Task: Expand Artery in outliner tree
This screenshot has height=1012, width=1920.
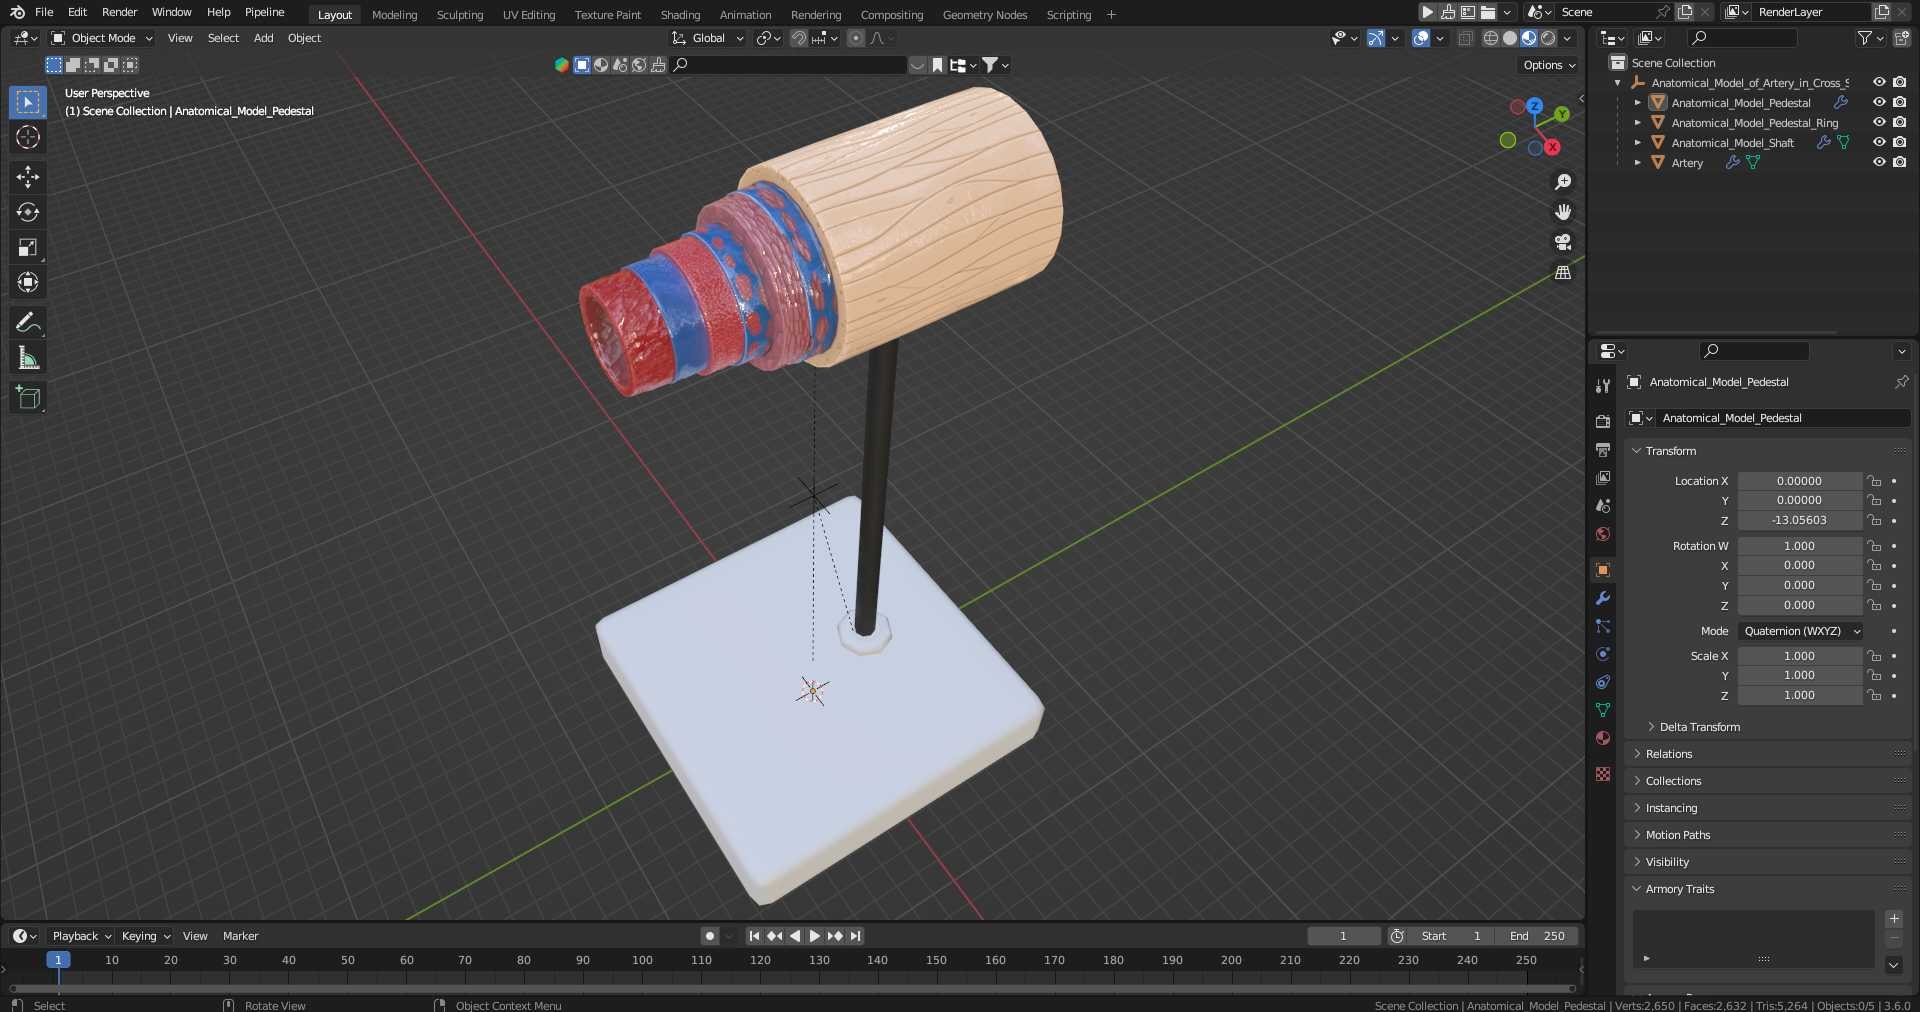Action: pyautogui.click(x=1637, y=162)
